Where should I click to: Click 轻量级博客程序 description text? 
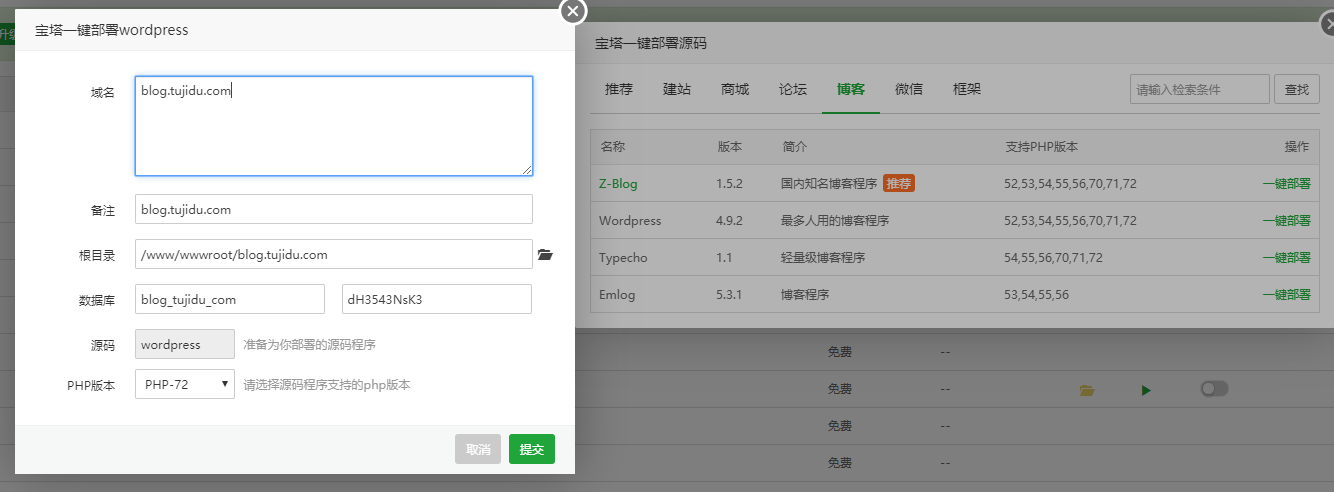[x=823, y=258]
